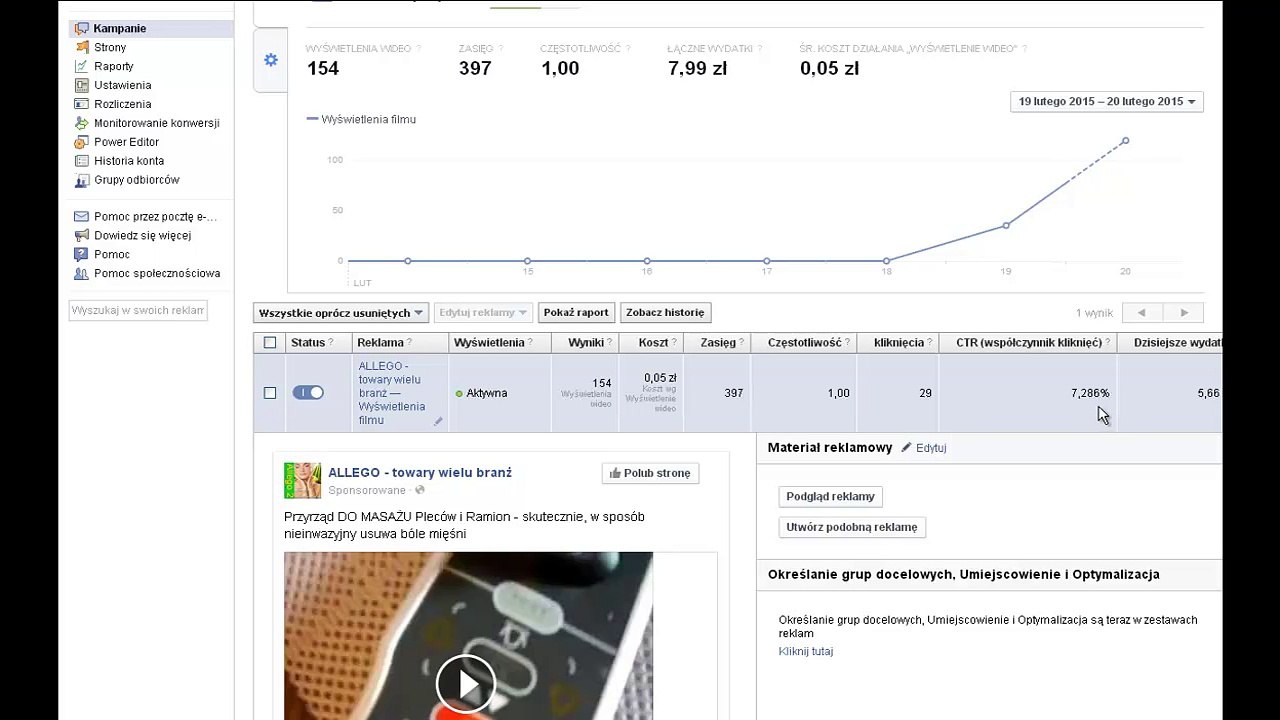Click the Utwórz podobną reklamę button
Image resolution: width=1280 pixels, height=720 pixels.
point(852,527)
